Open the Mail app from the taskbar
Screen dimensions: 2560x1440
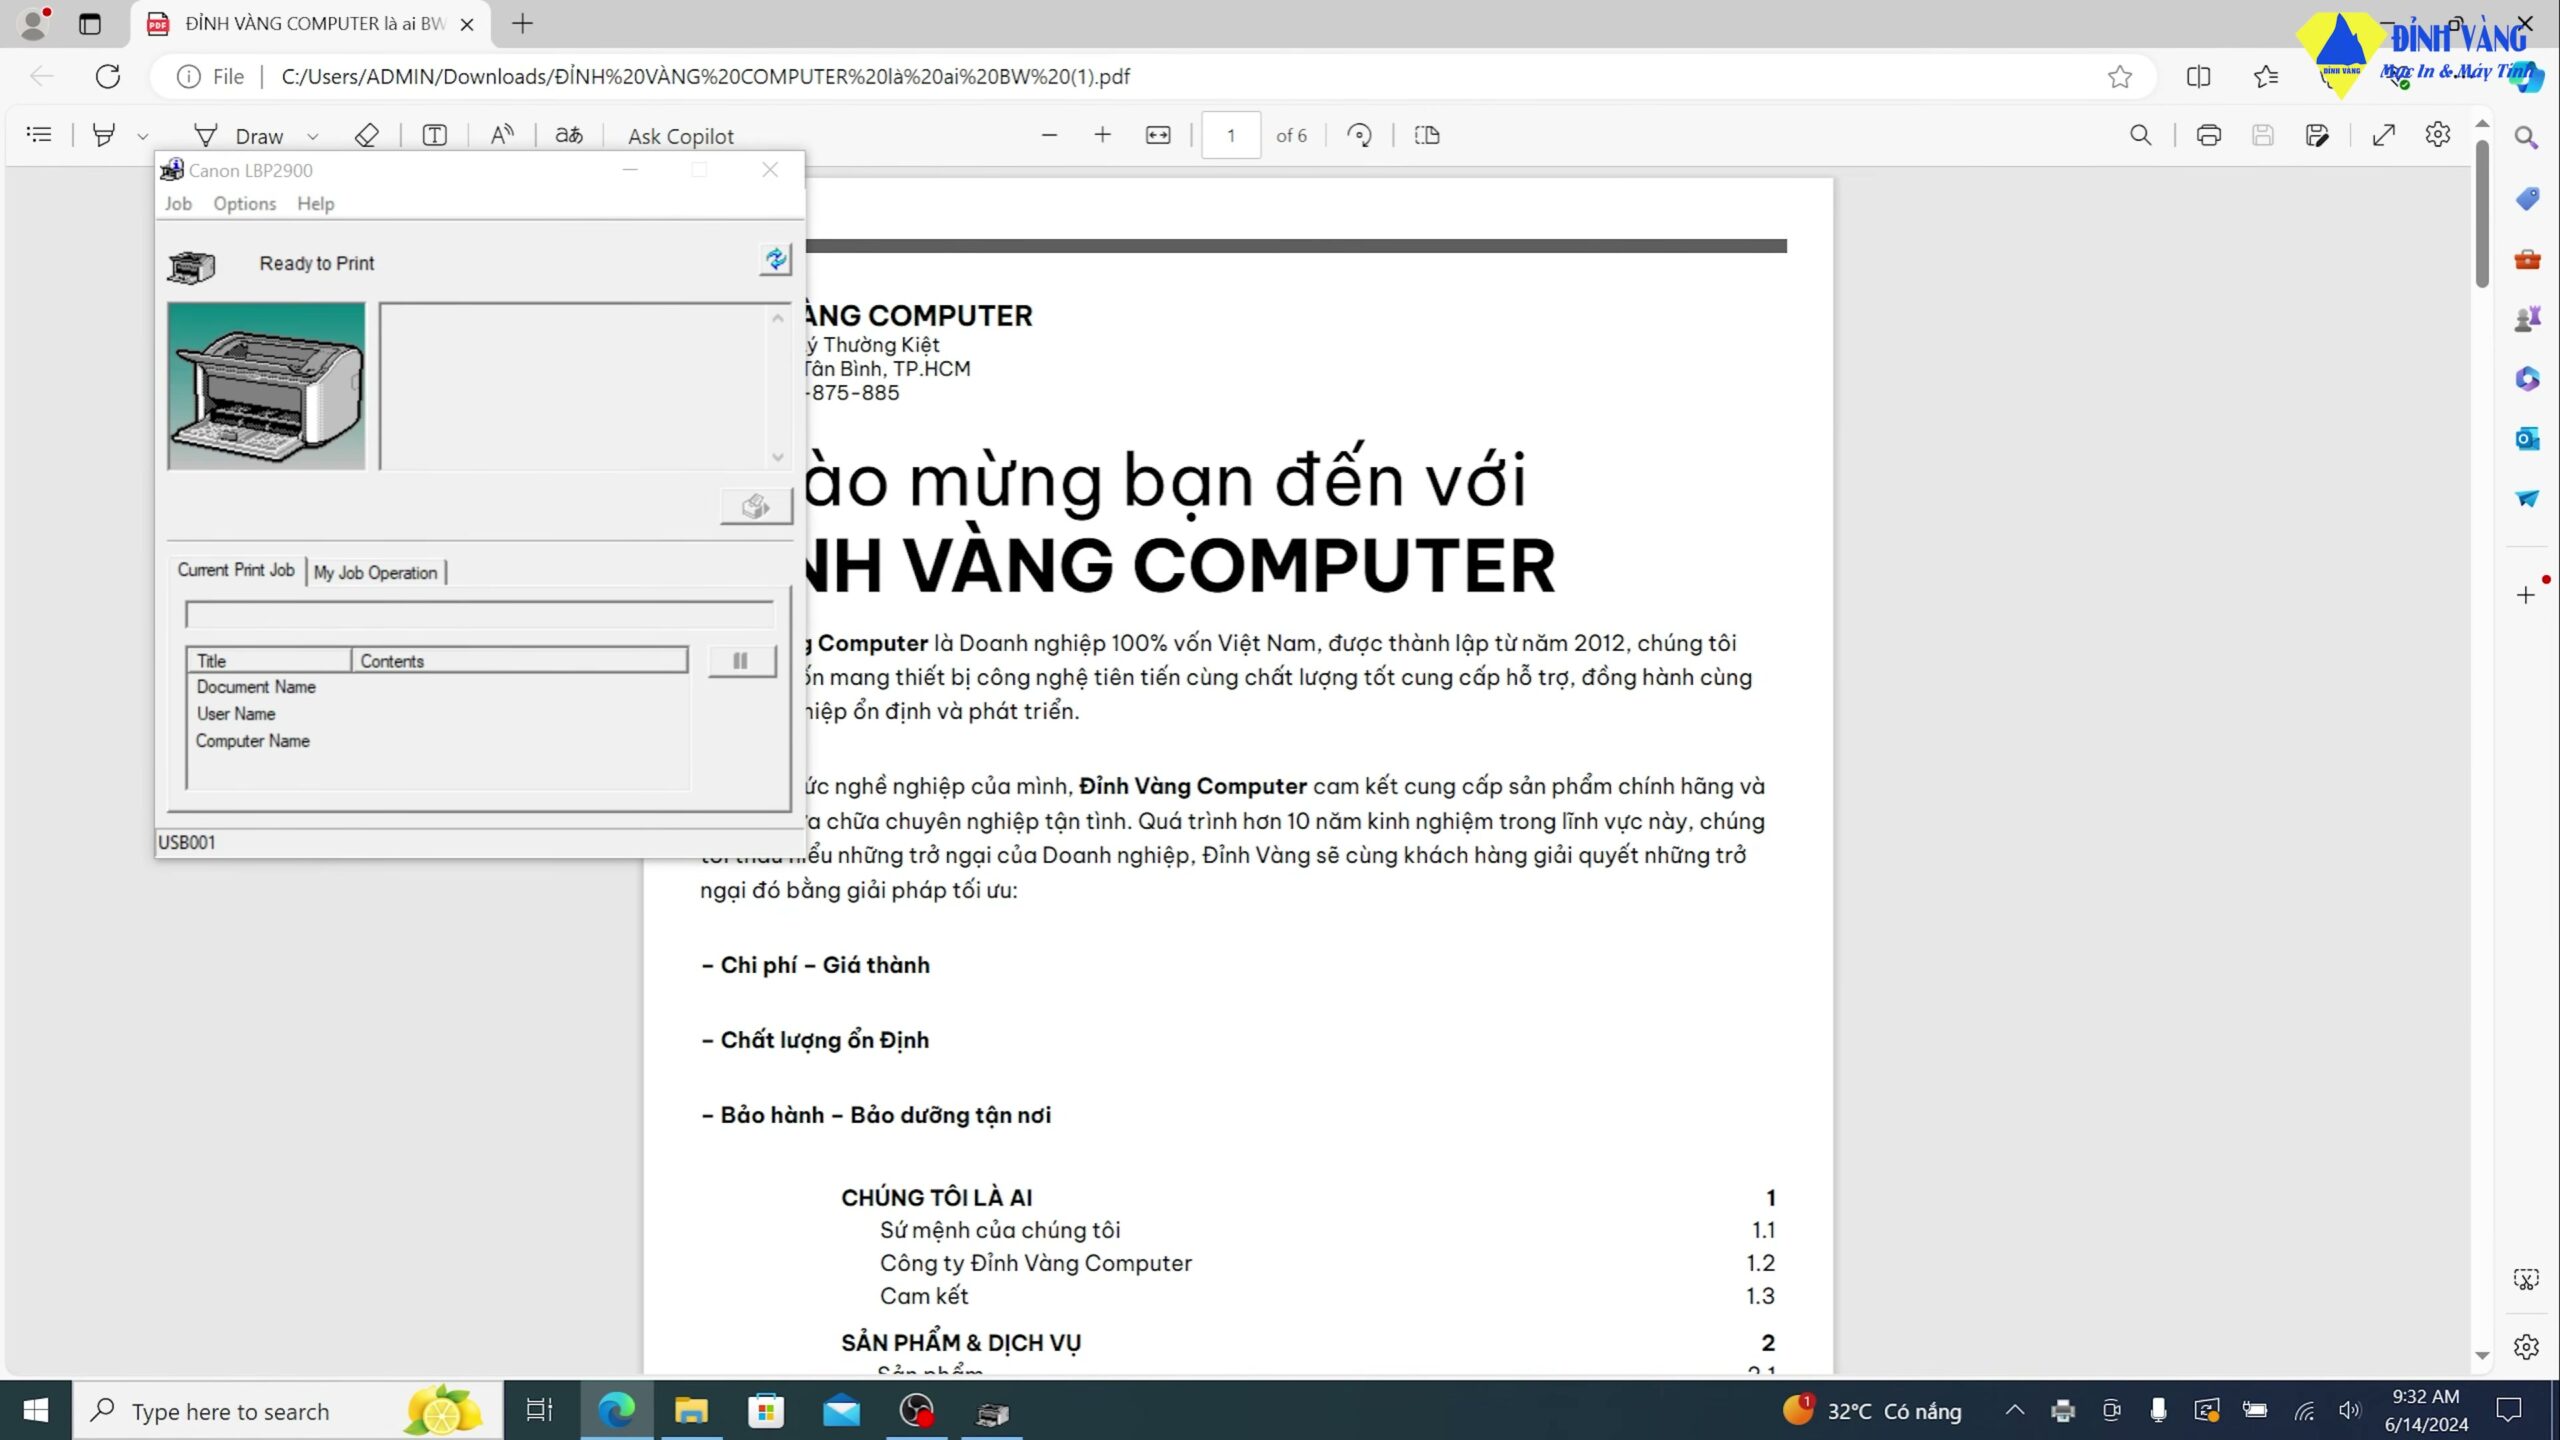tap(842, 1411)
